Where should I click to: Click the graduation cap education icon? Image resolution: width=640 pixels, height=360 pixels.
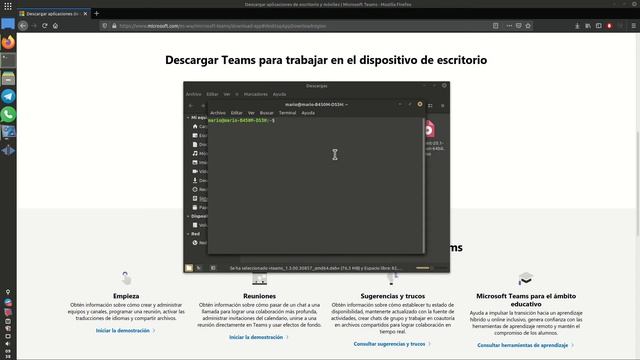(526, 279)
